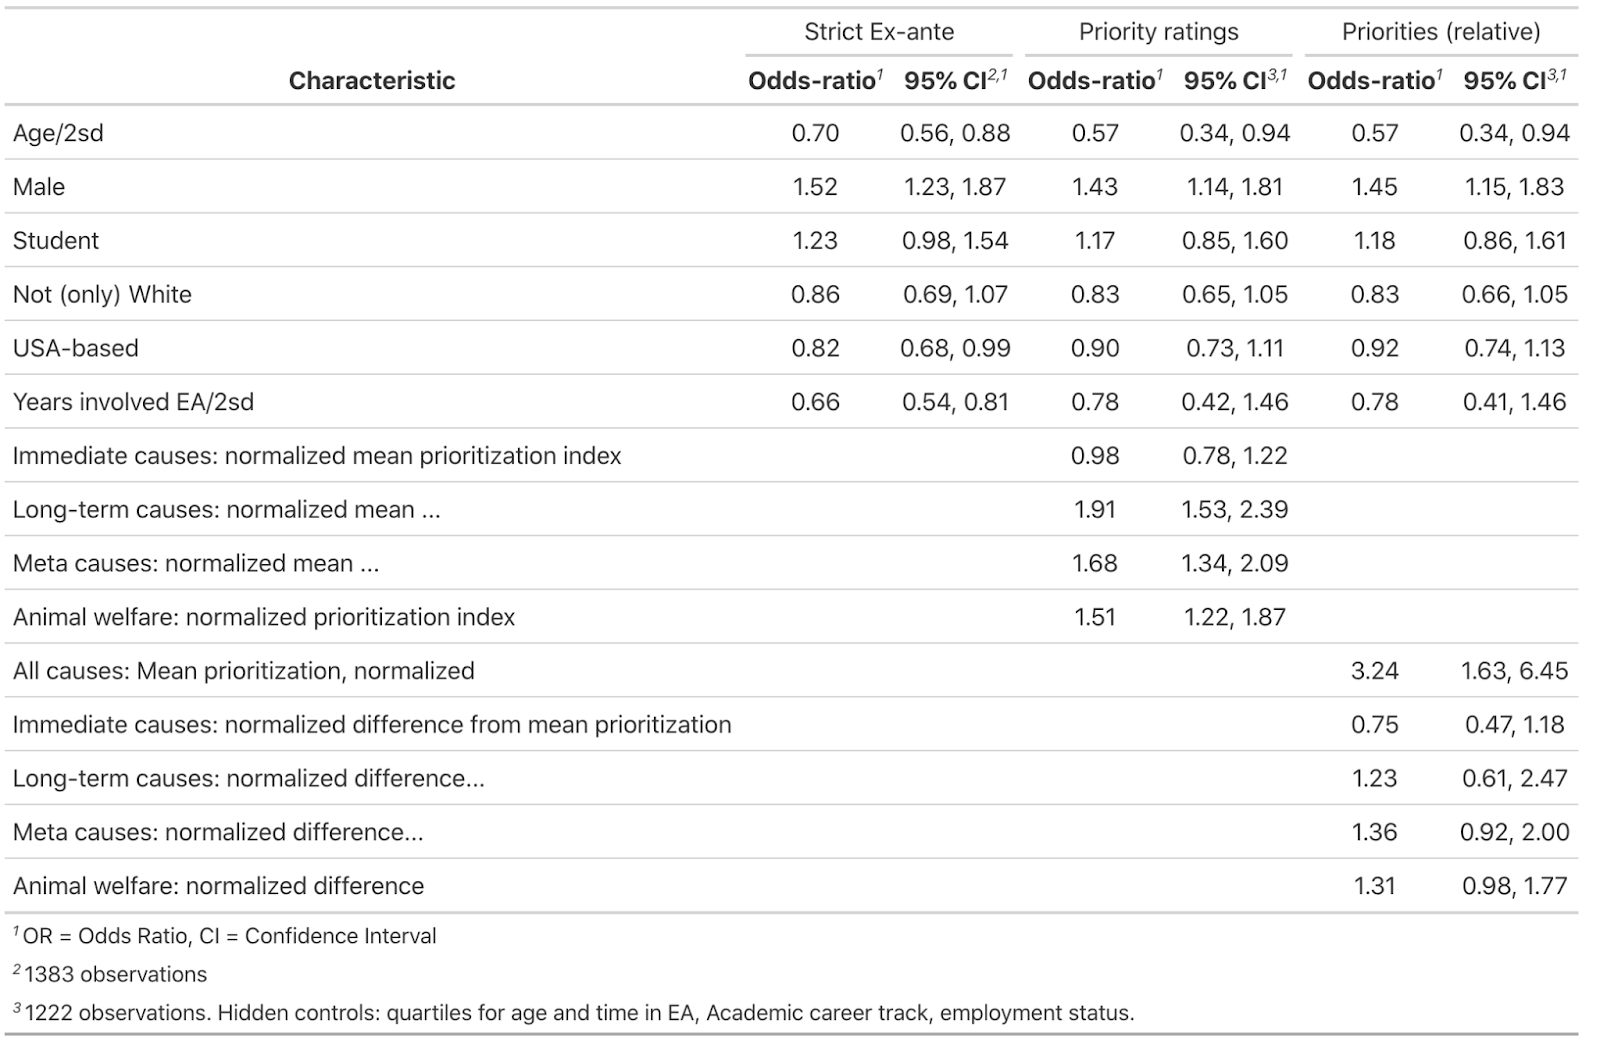
Task: Click the "Priorities (relative)" group header
Action: [x=1440, y=32]
